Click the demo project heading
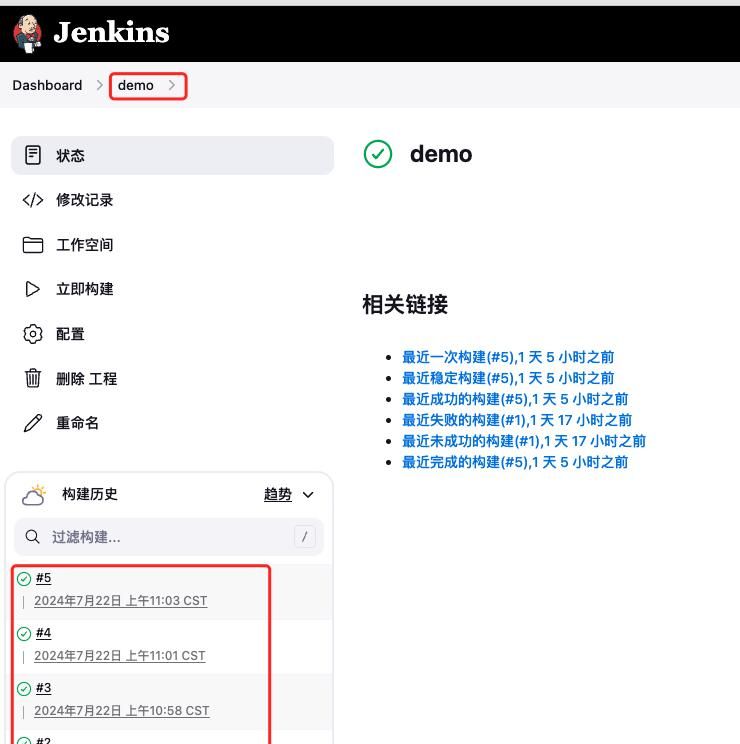740x744 pixels. pyautogui.click(x=441, y=154)
